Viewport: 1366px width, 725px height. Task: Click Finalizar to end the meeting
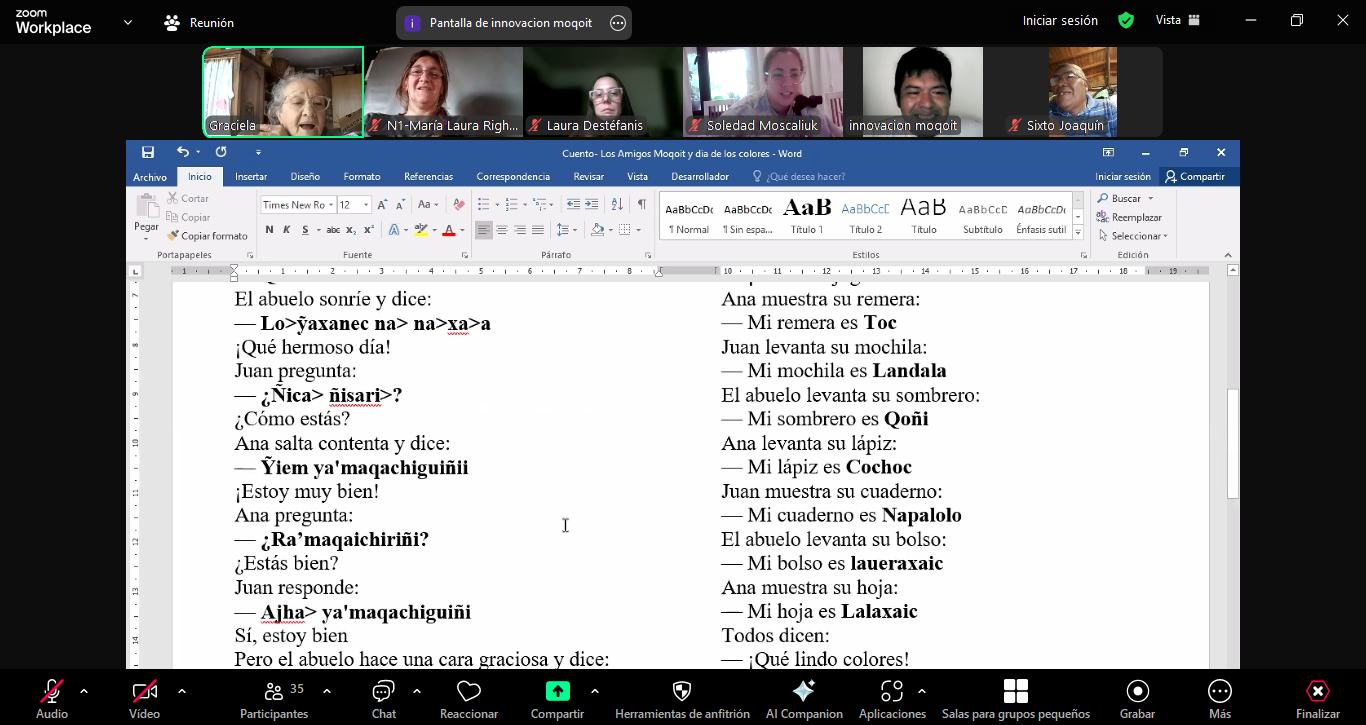click(1317, 699)
